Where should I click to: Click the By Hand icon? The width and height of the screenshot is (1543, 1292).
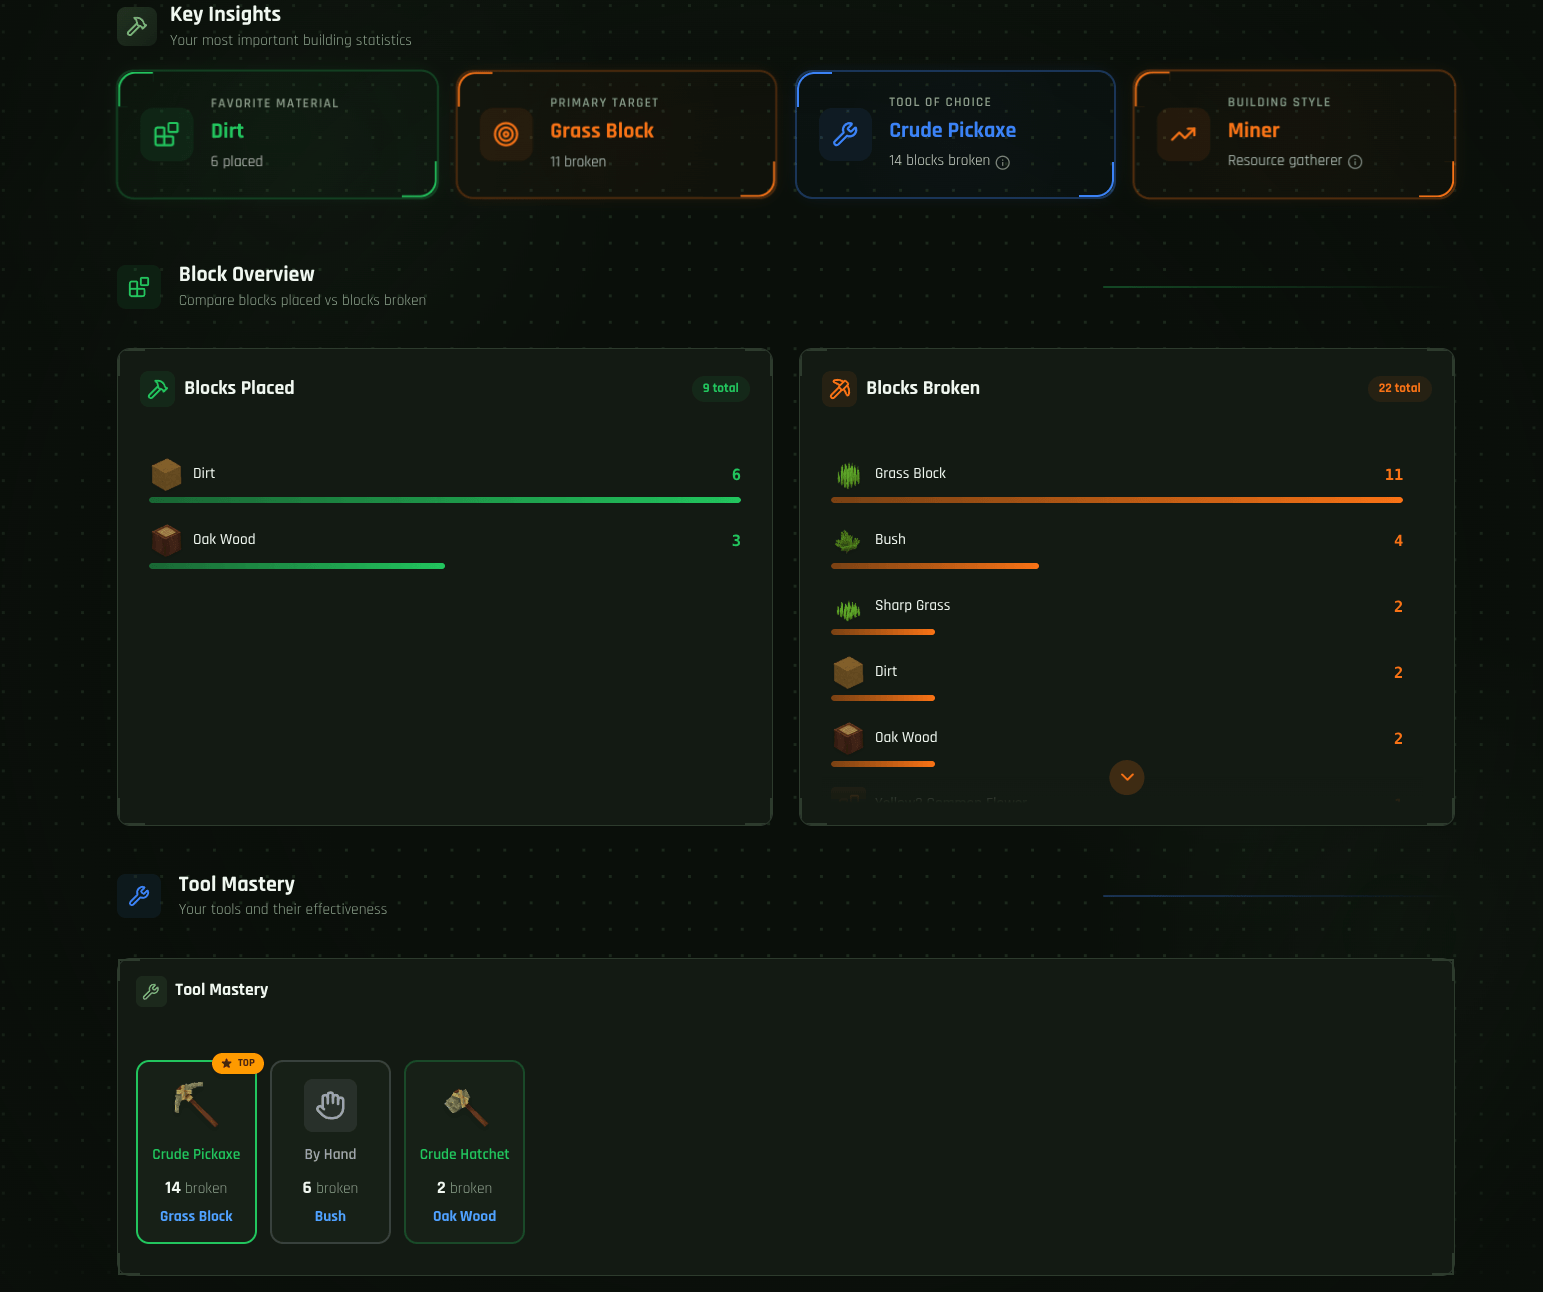coord(330,1105)
